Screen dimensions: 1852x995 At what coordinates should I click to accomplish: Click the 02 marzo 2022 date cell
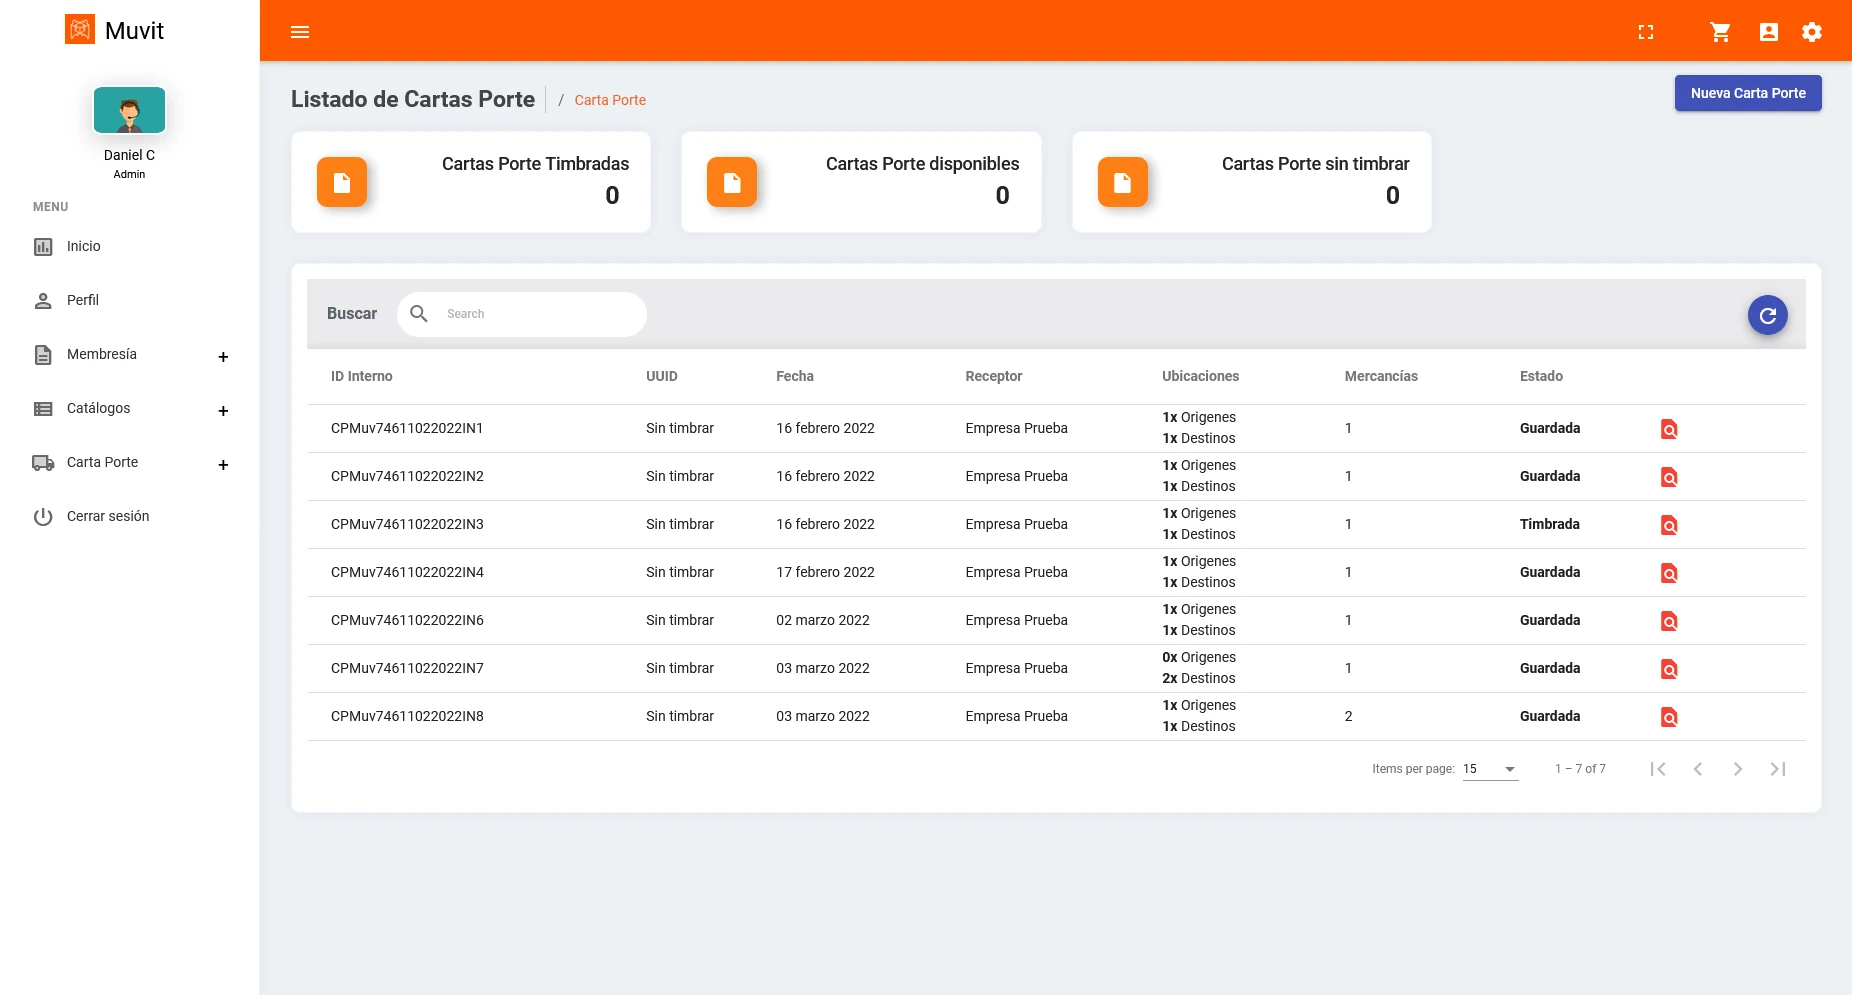pos(823,620)
